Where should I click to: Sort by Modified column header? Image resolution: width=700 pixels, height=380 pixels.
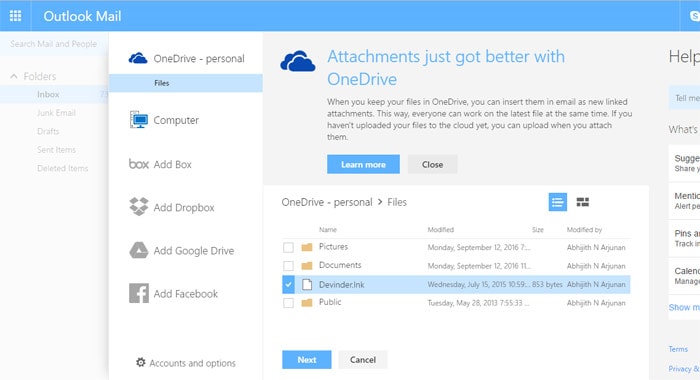(x=441, y=230)
